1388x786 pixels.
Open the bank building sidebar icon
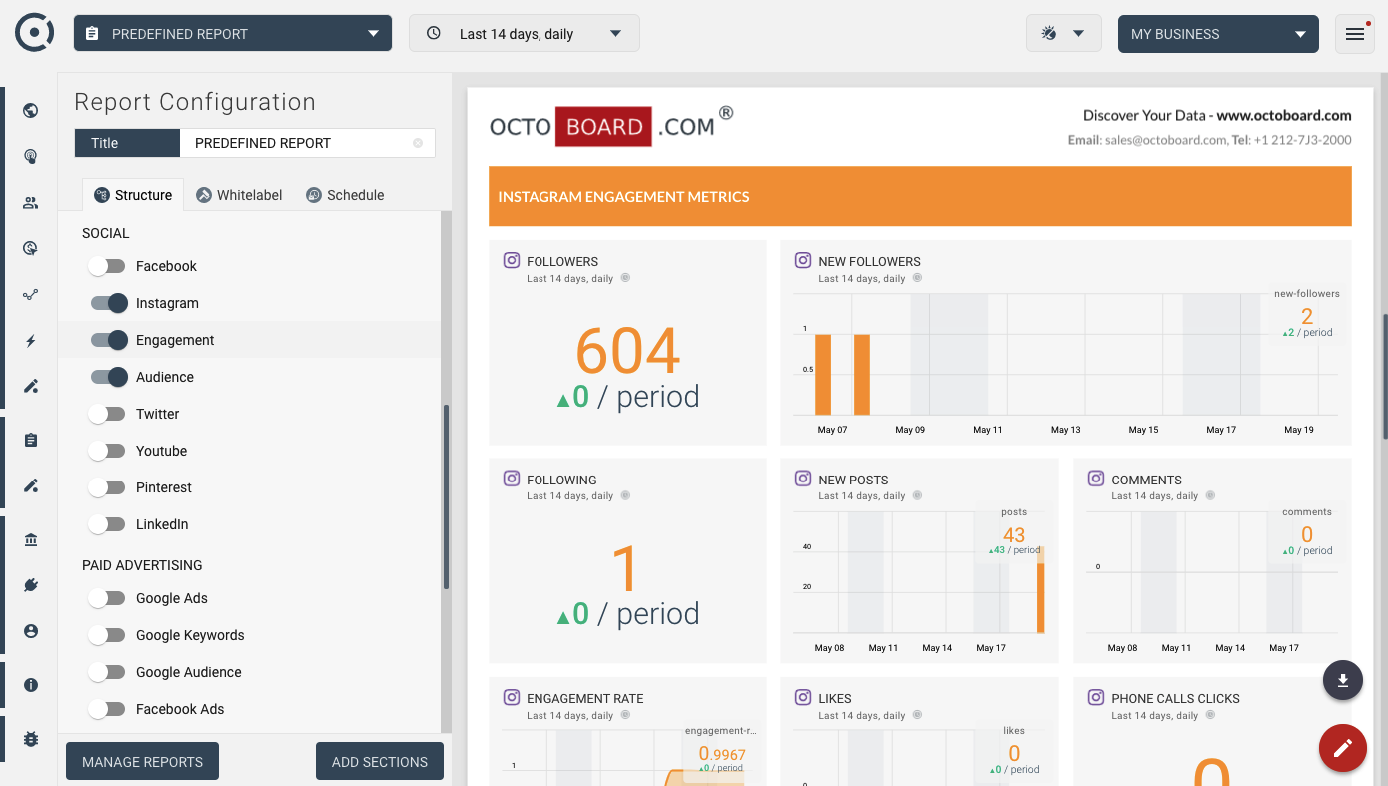(x=31, y=540)
